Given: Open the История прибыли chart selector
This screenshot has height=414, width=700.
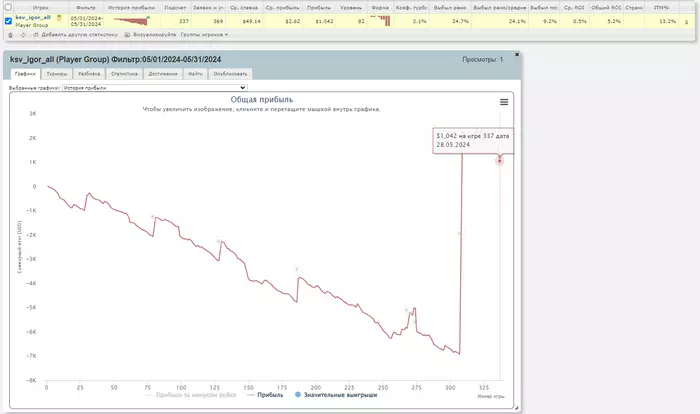Looking at the screenshot, I should tap(154, 88).
